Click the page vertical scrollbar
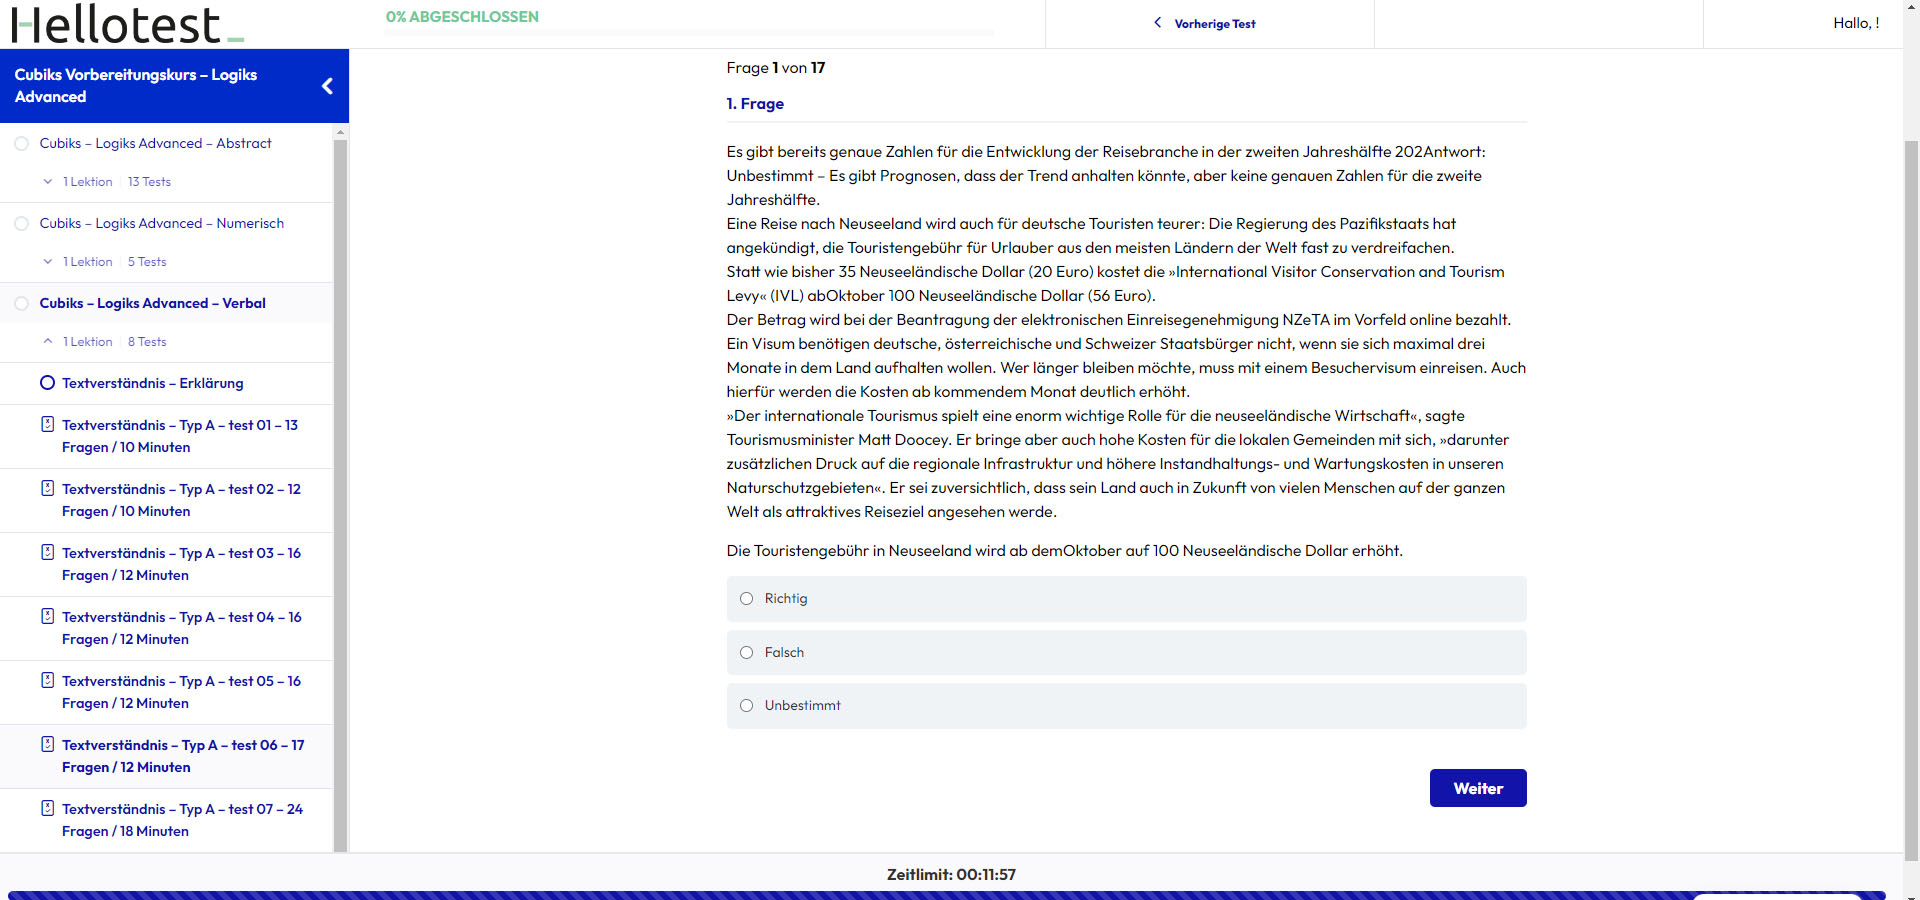1920x900 pixels. tap(1911, 500)
